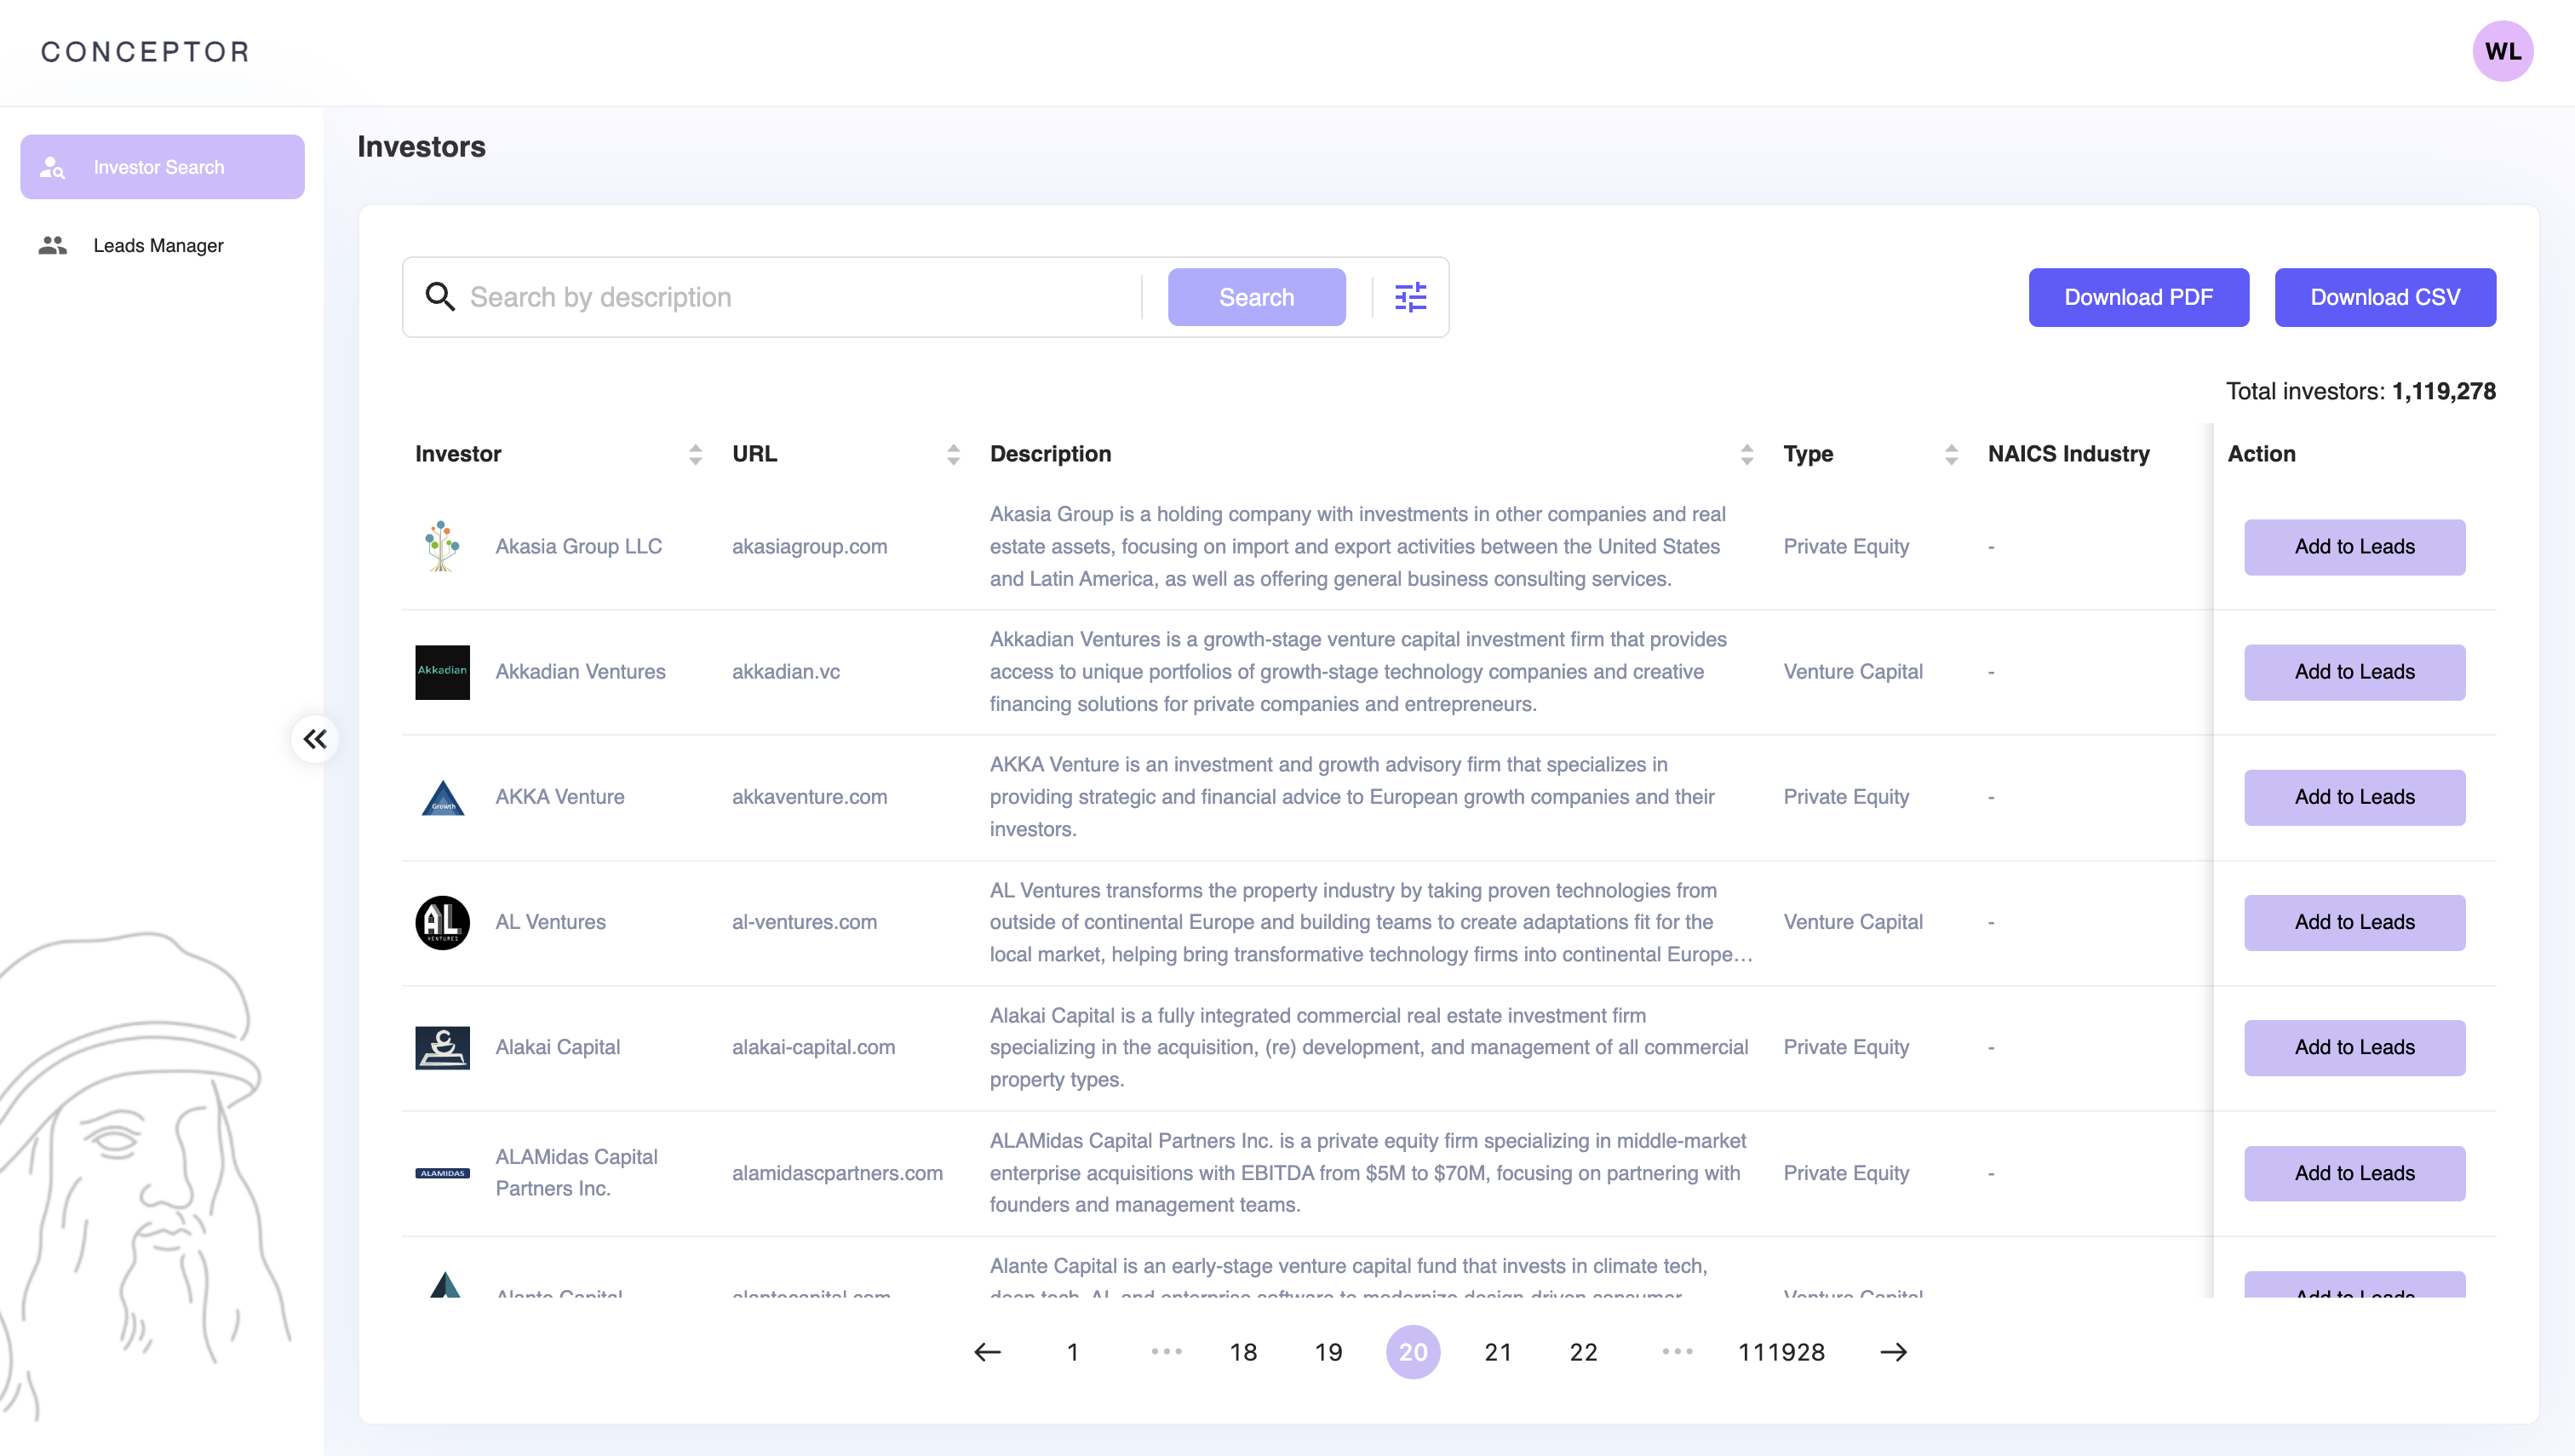The height and width of the screenshot is (1456, 2575).
Task: Add Akasia Group LLC to leads
Action: pyautogui.click(x=2354, y=547)
